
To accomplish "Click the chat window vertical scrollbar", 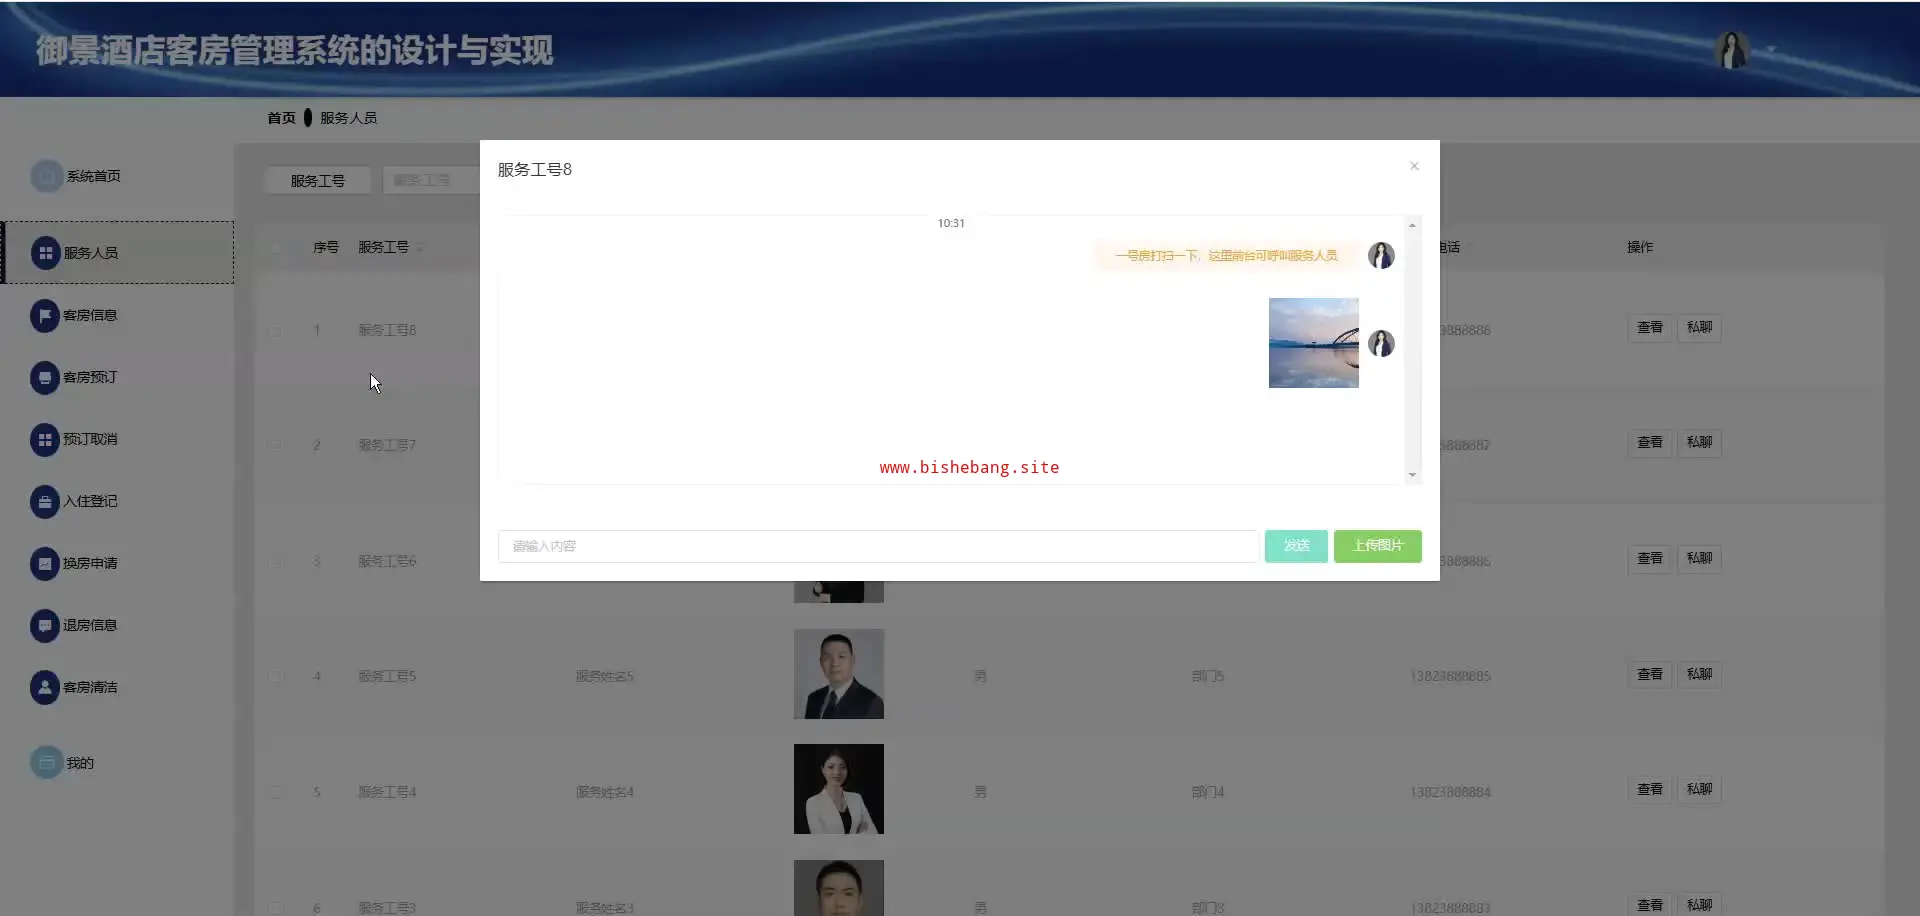I will (1412, 350).
